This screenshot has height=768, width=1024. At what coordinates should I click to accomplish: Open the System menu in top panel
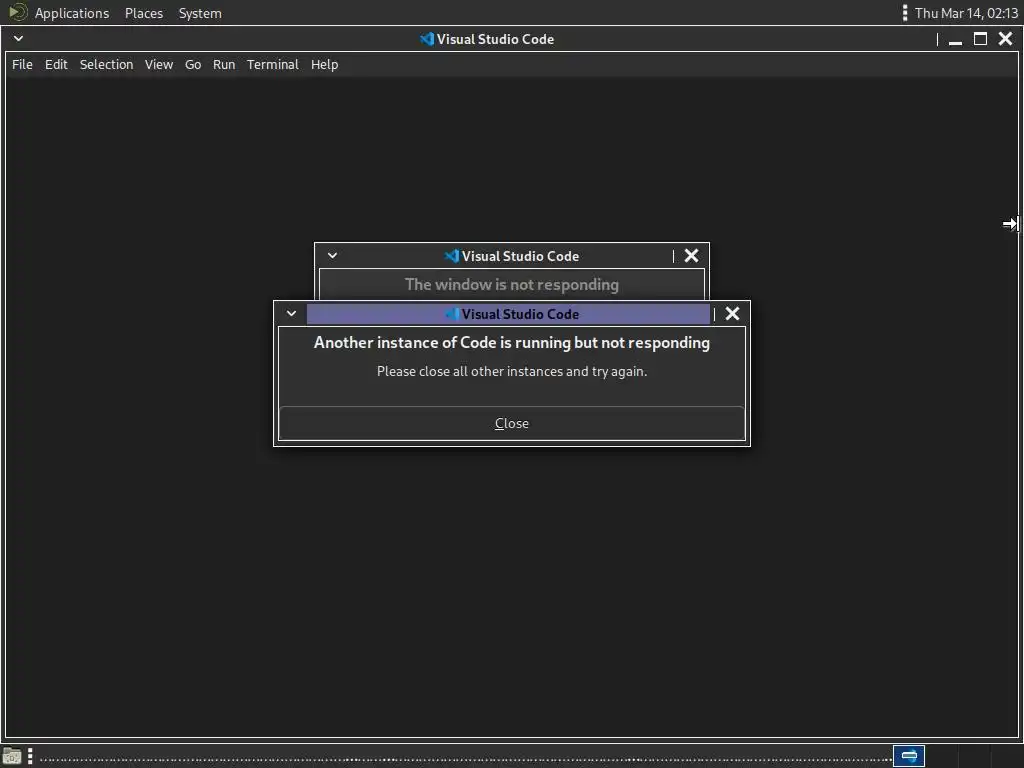click(x=200, y=13)
